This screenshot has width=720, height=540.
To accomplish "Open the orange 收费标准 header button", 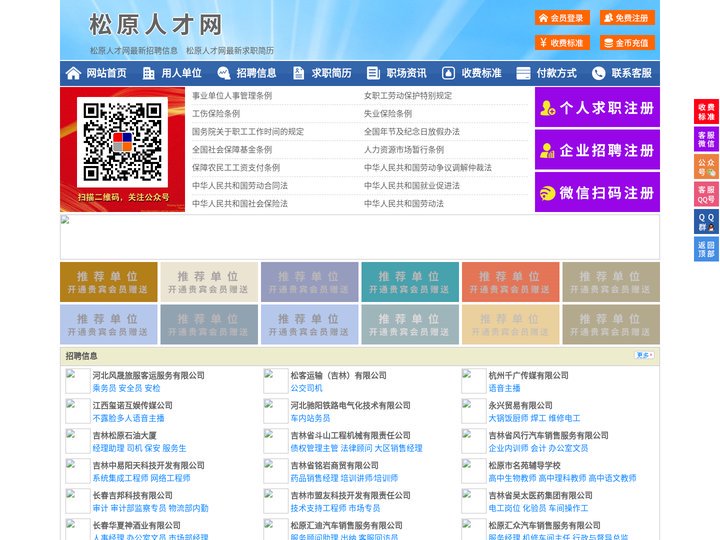I will 562,43.
